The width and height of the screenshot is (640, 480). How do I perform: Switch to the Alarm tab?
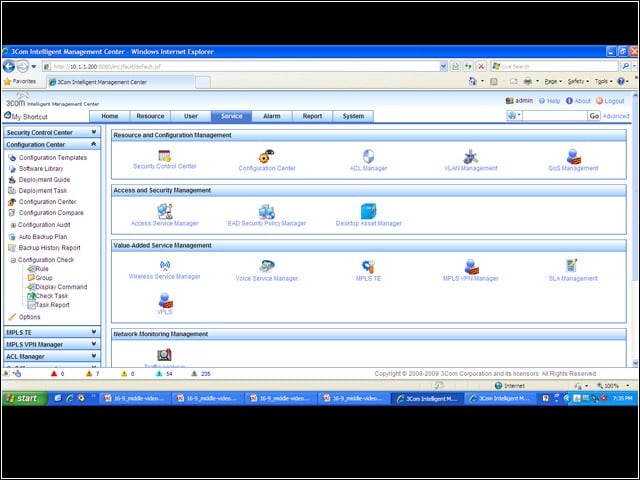pyautogui.click(x=272, y=116)
